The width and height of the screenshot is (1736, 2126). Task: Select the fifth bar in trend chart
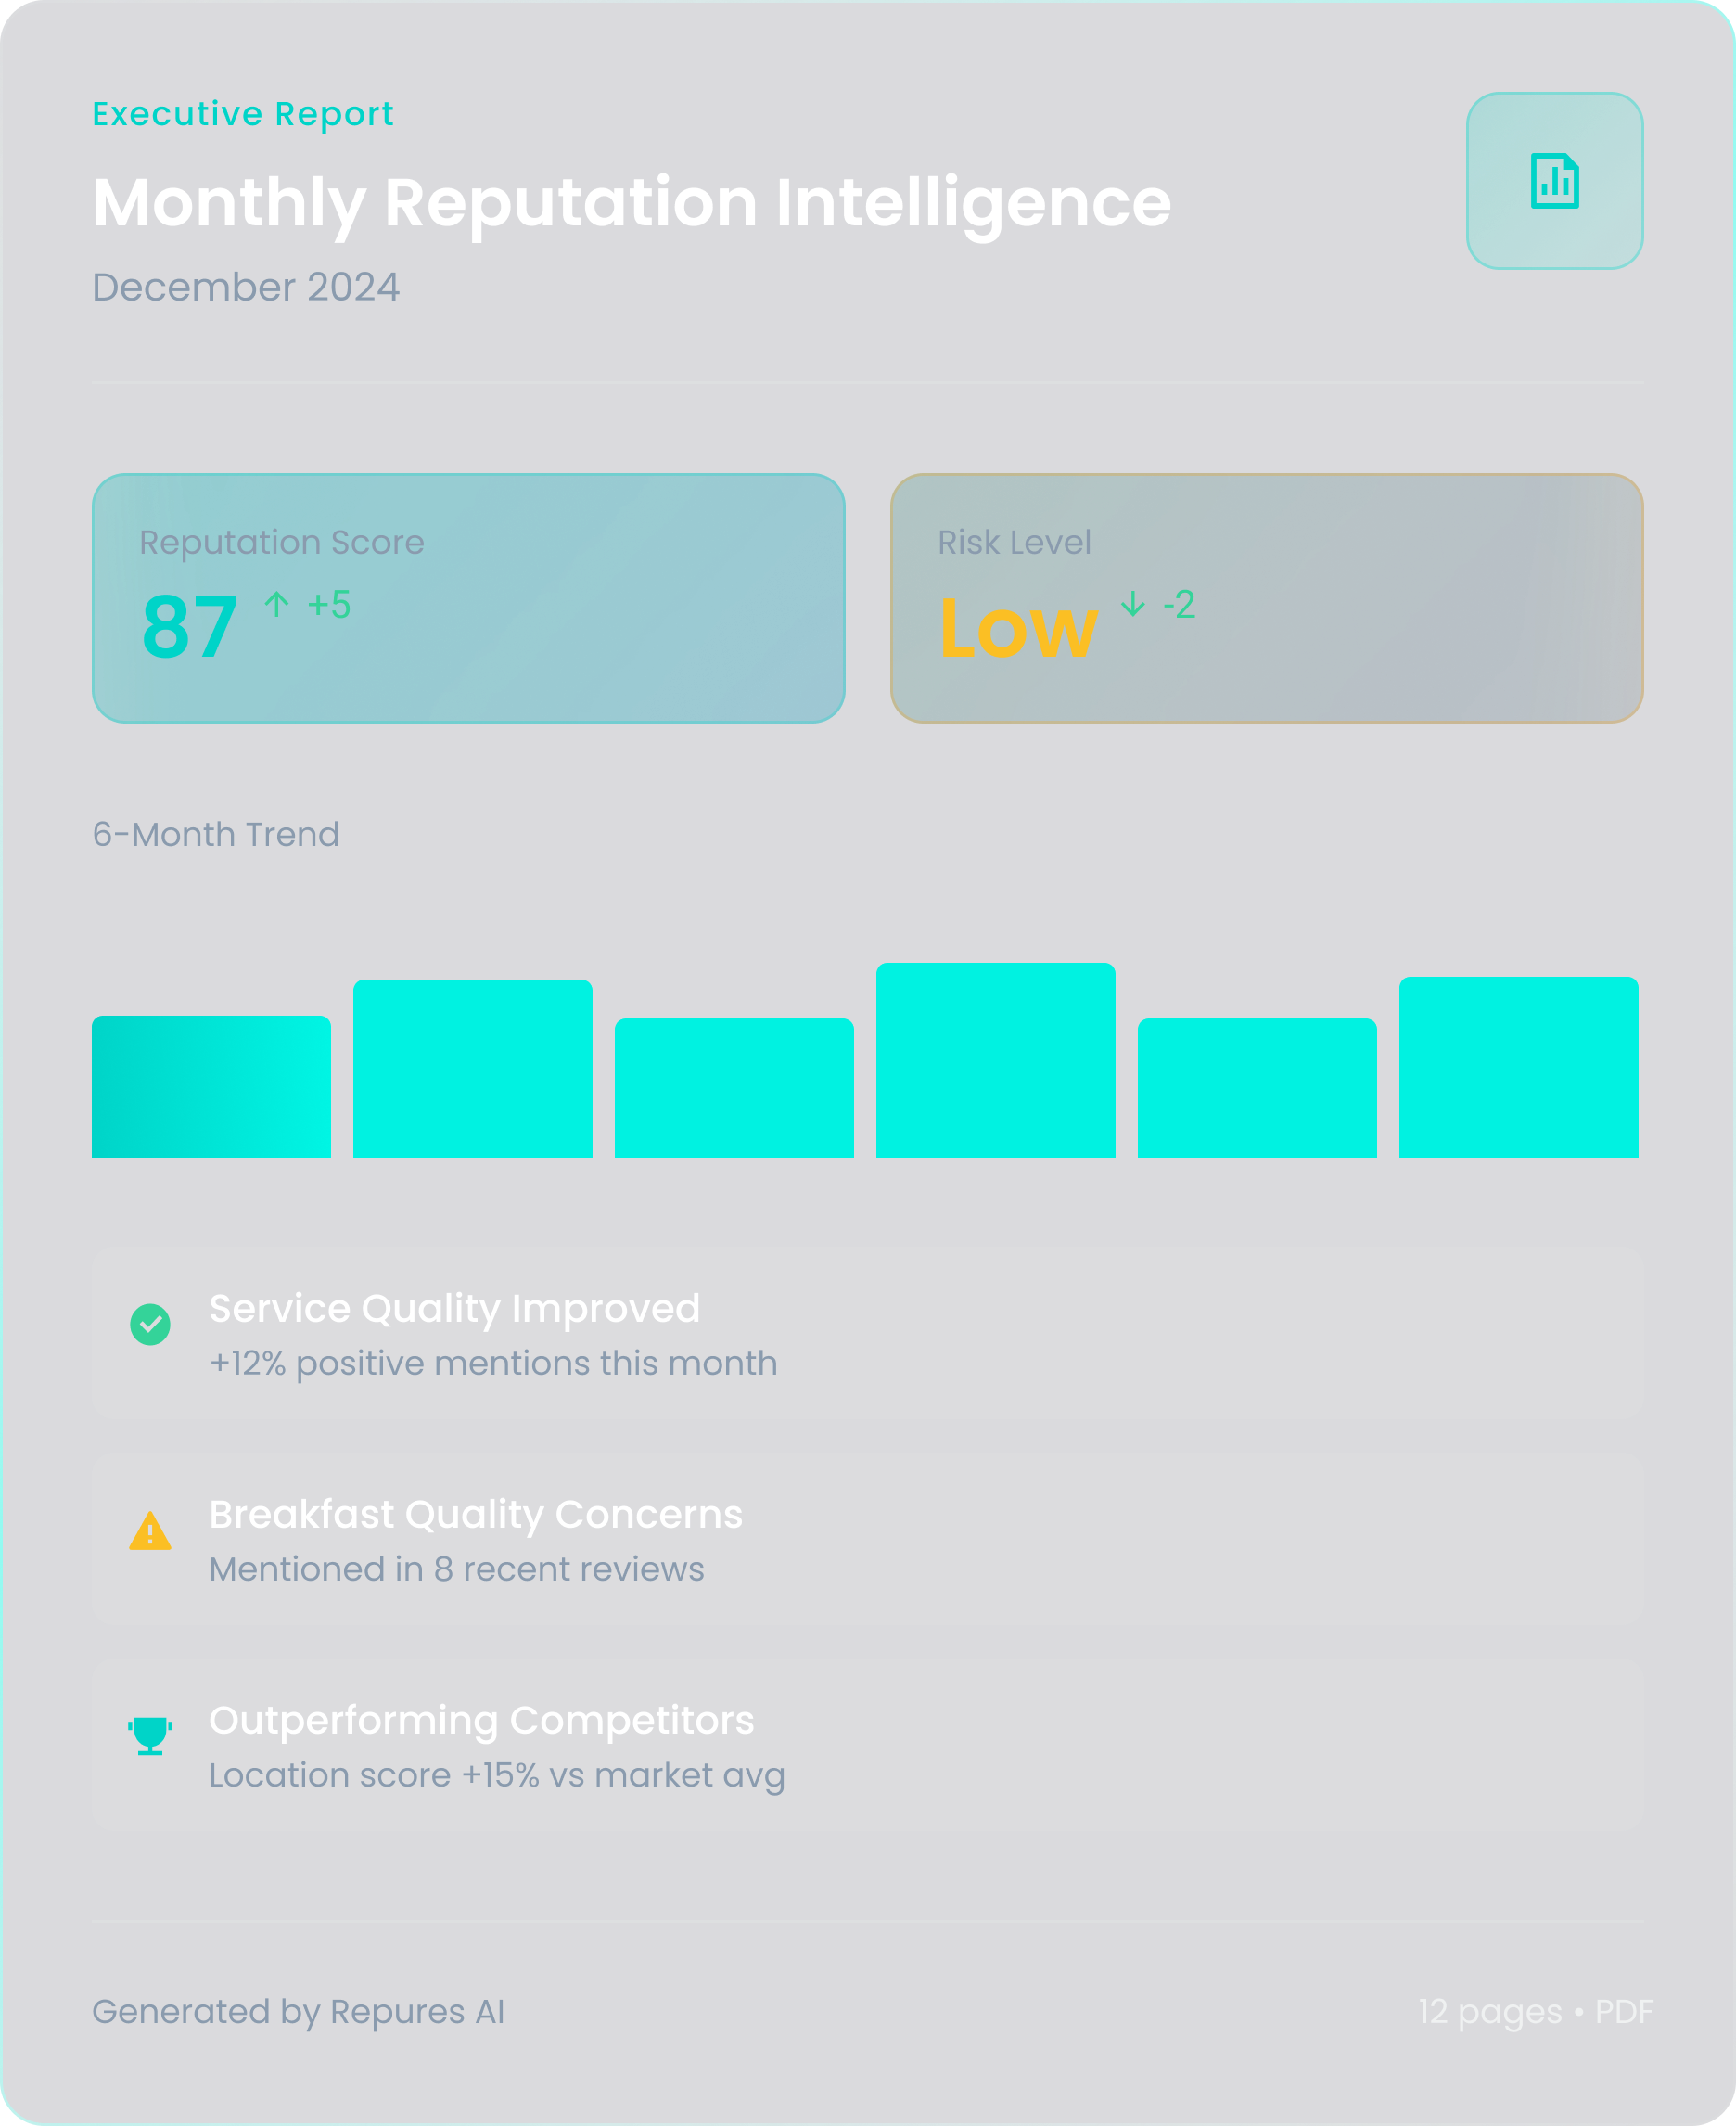click(1257, 1088)
